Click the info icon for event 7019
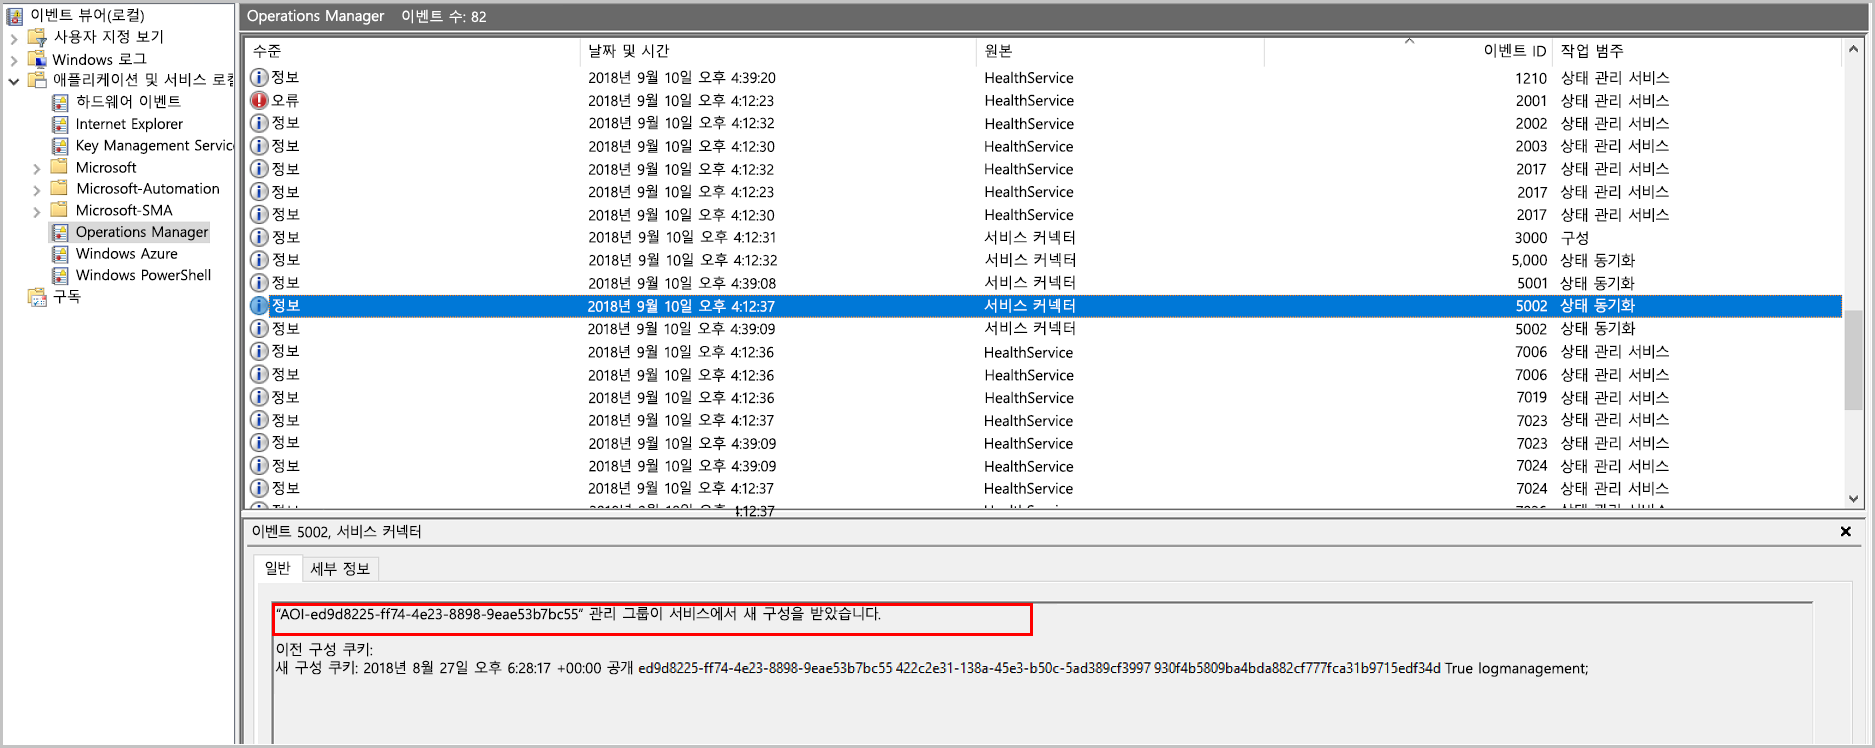Image resolution: width=1875 pixels, height=748 pixels. 259,397
